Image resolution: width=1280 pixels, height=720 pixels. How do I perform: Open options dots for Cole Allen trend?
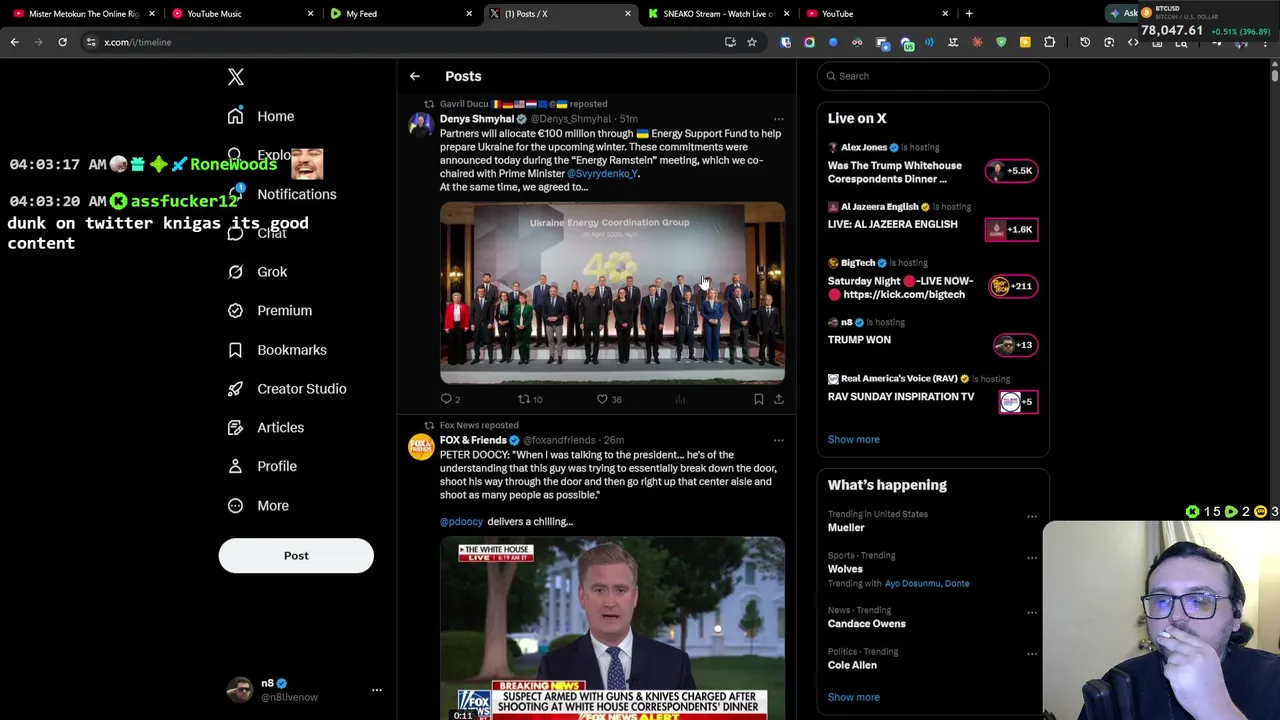[1031, 654]
